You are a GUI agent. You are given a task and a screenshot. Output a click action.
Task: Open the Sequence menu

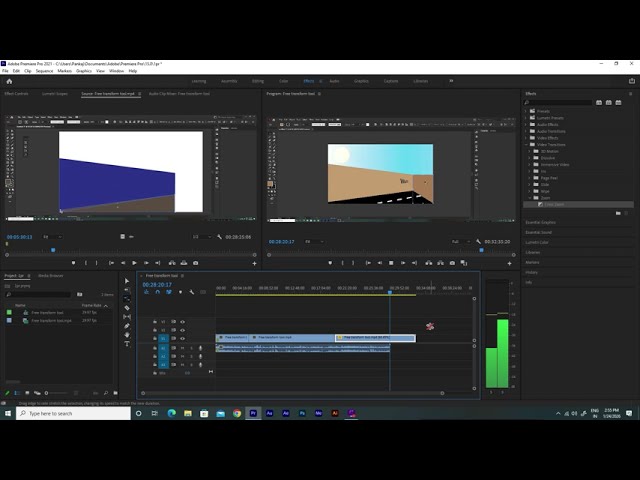(44, 71)
